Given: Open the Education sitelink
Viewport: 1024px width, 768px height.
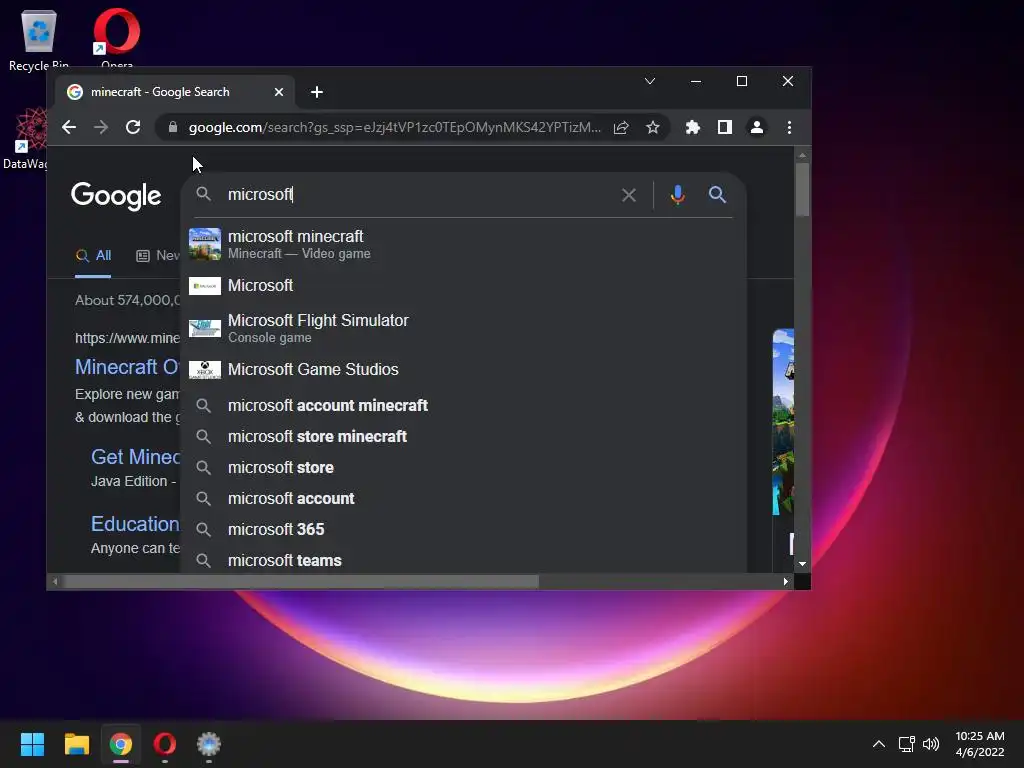Looking at the screenshot, I should coord(135,524).
